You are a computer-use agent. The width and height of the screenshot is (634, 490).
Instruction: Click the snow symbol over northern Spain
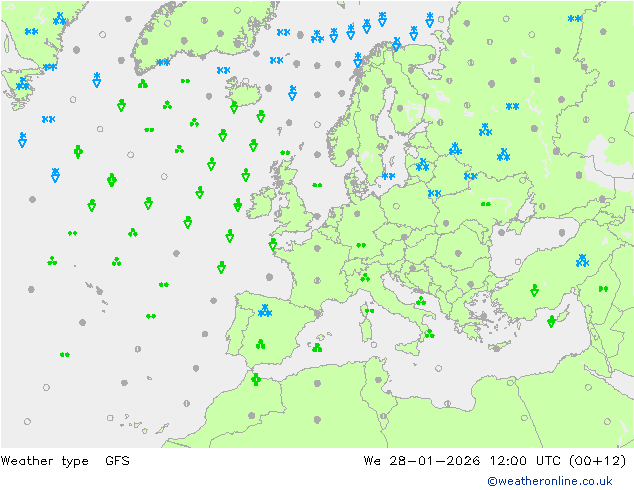click(265, 310)
